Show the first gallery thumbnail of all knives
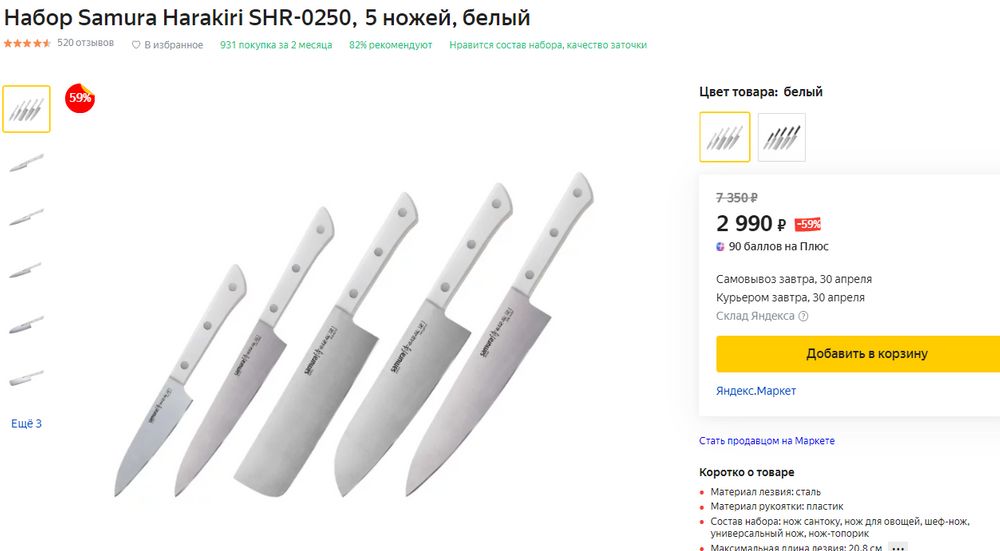The height and width of the screenshot is (551, 1000). click(x=26, y=109)
